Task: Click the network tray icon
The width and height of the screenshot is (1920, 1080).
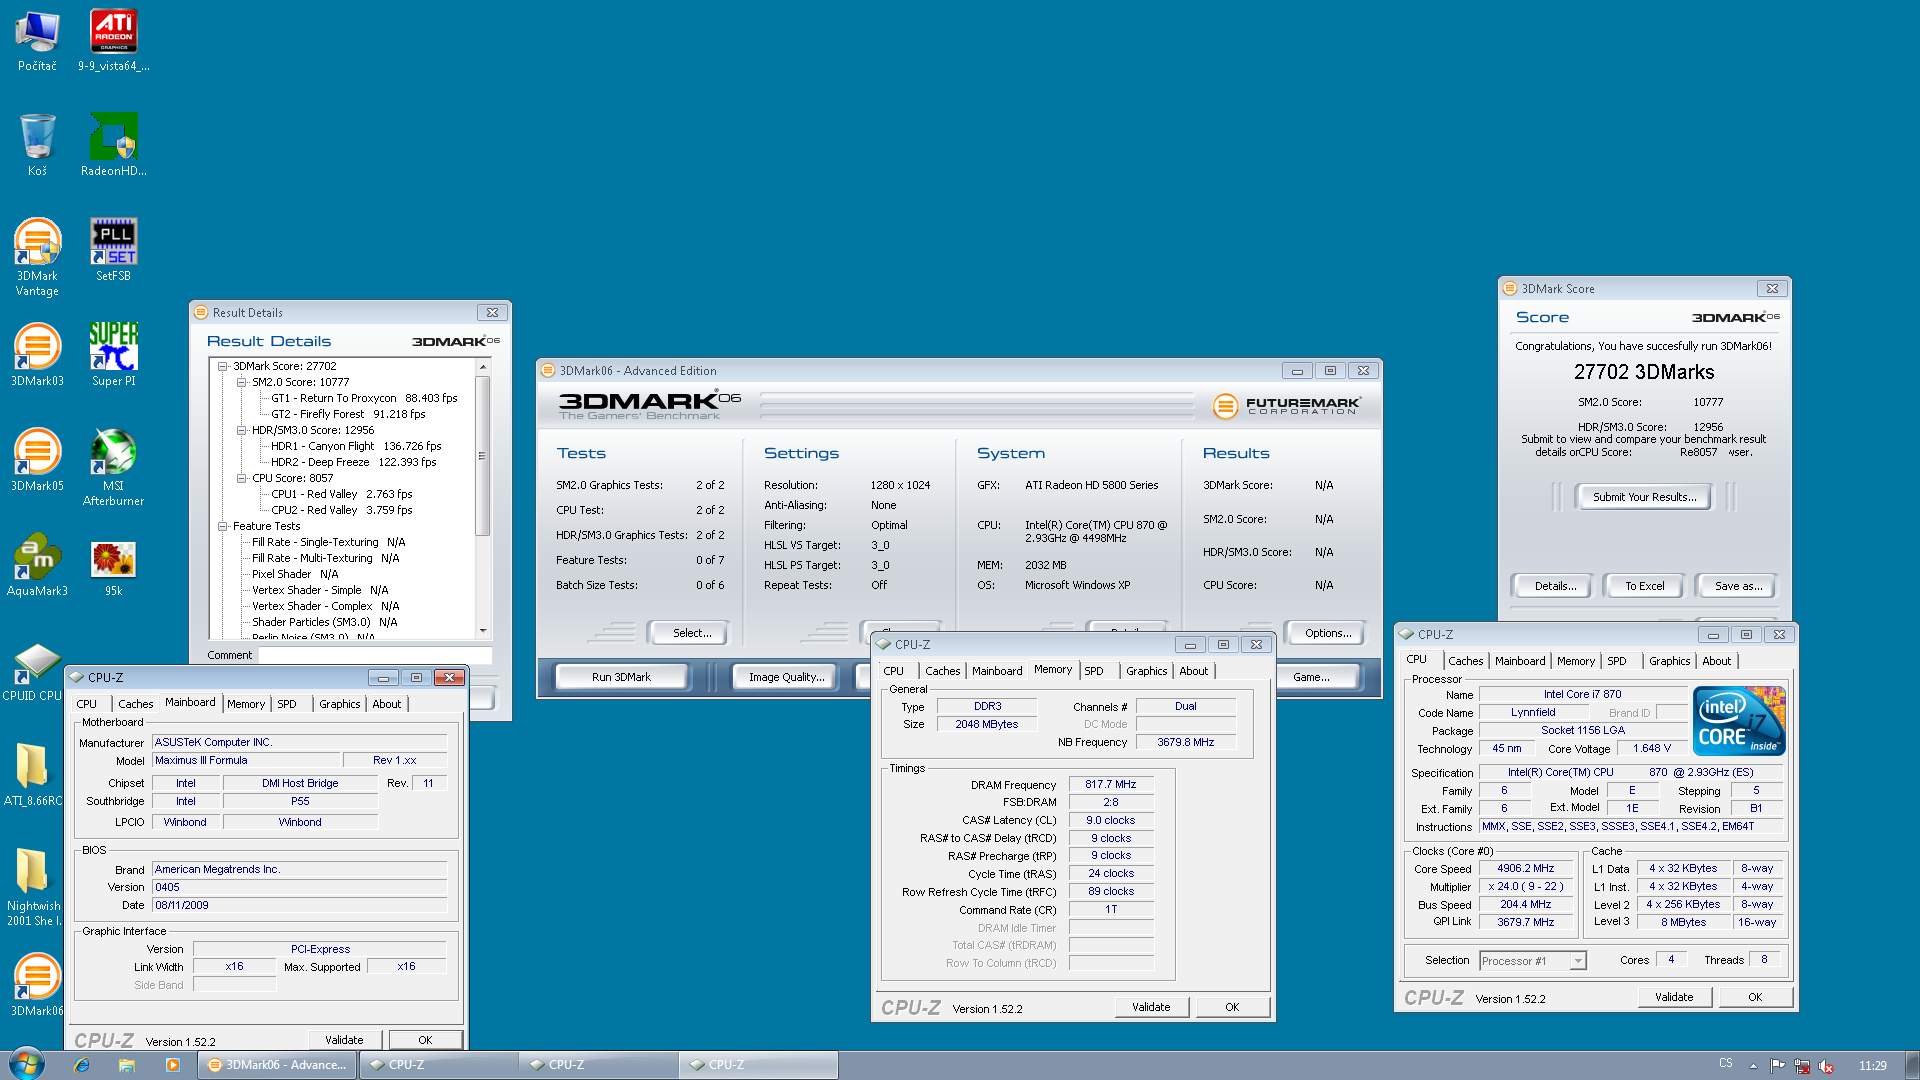Action: click(x=1802, y=1066)
